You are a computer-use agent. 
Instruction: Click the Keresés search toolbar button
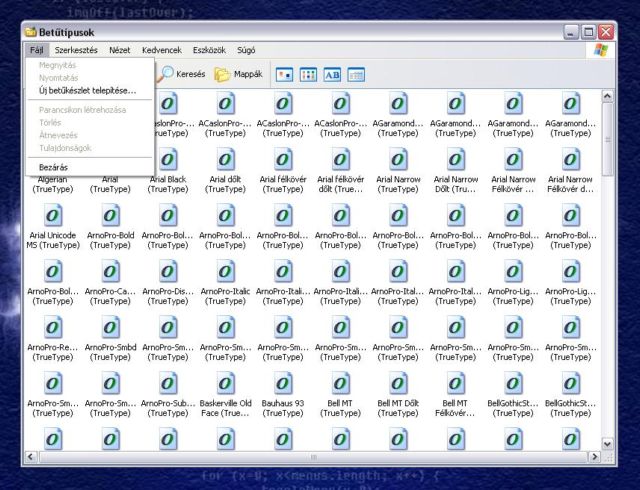tap(182, 74)
